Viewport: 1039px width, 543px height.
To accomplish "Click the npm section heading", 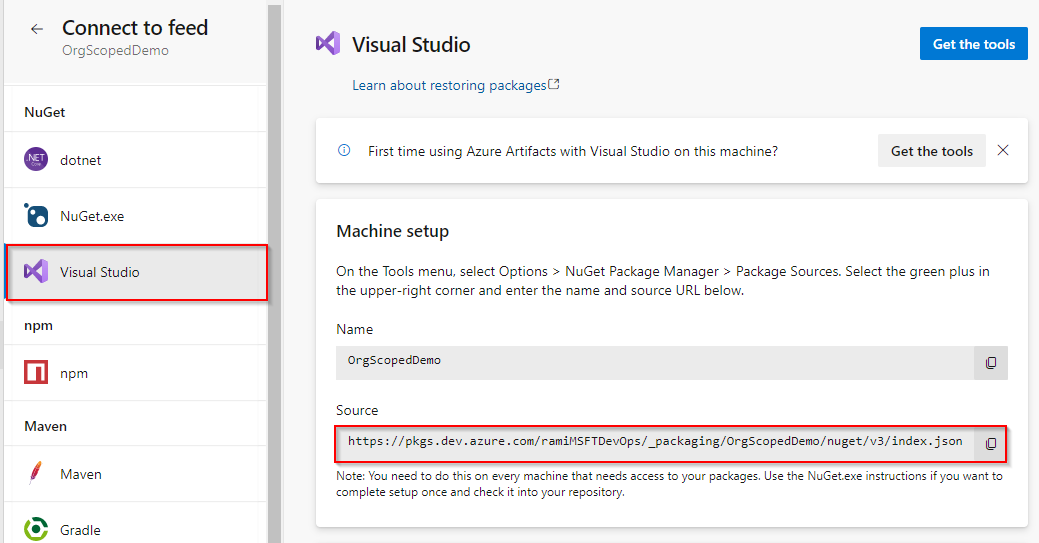I will [x=38, y=326].
